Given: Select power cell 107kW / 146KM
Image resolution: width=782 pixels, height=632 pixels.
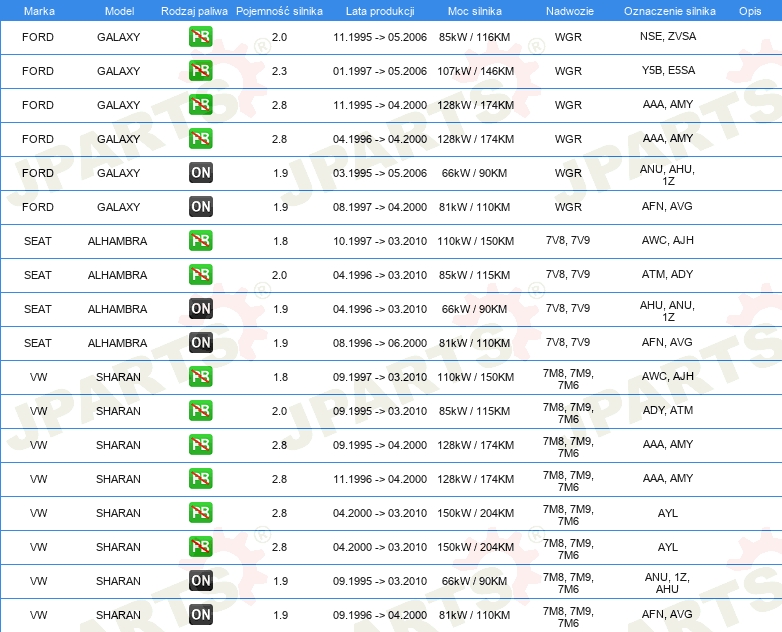Looking at the screenshot, I should tap(475, 71).
